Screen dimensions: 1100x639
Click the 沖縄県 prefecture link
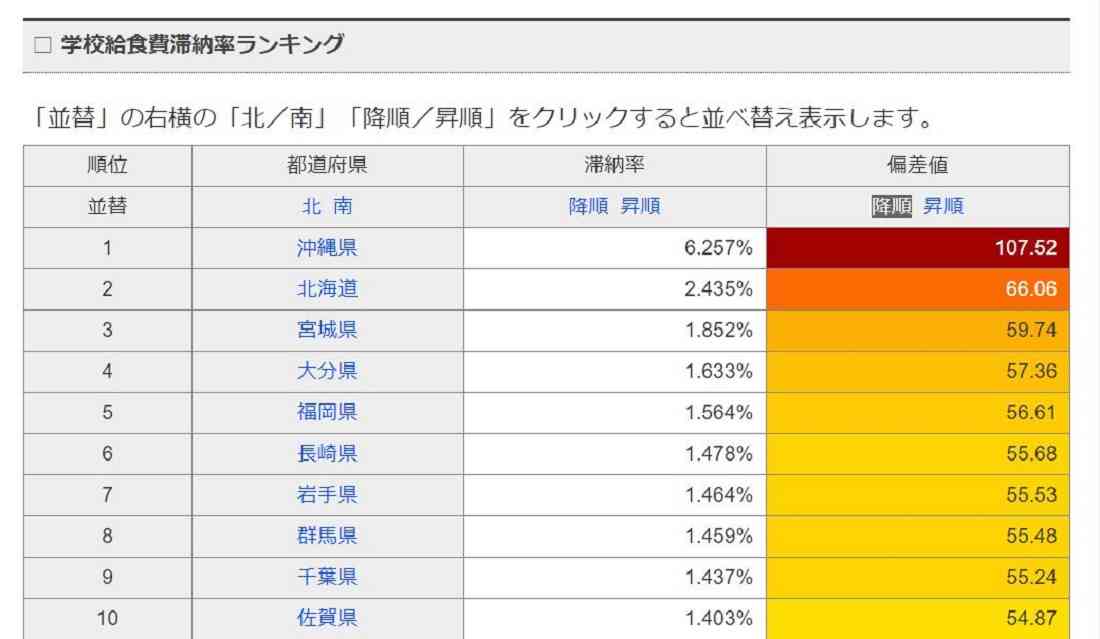[x=327, y=248]
